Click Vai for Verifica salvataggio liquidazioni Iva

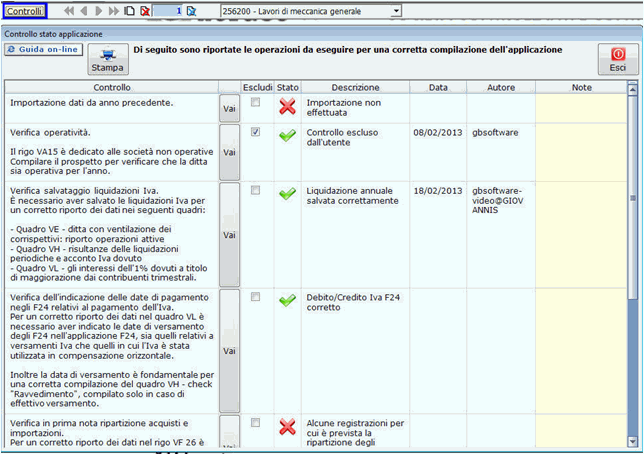coord(229,235)
